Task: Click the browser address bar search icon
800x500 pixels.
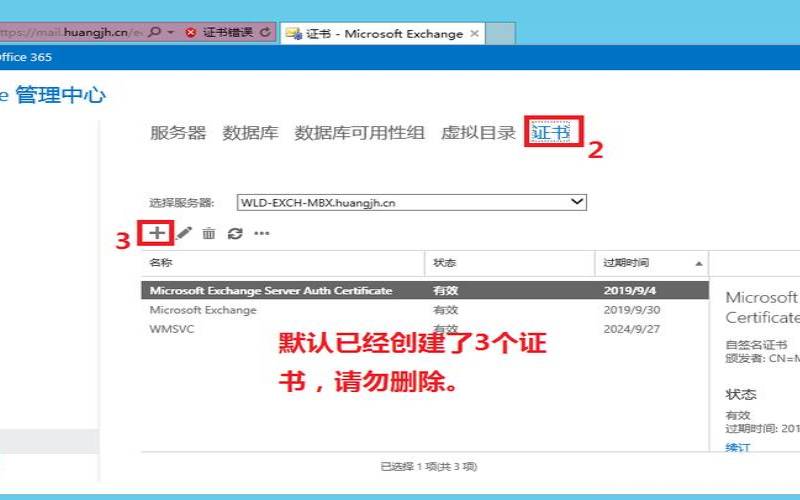Action: 154,32
